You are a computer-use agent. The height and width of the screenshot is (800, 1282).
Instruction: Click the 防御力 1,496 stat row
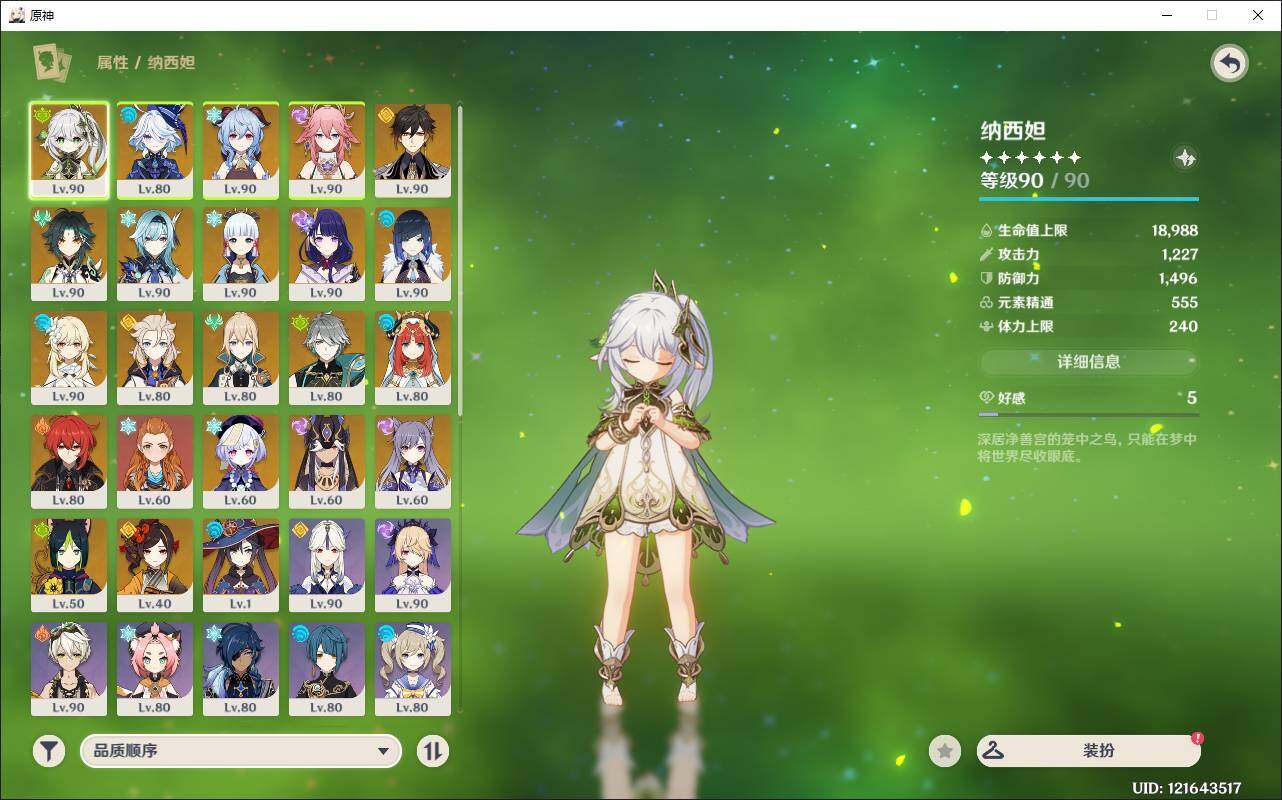1088,278
